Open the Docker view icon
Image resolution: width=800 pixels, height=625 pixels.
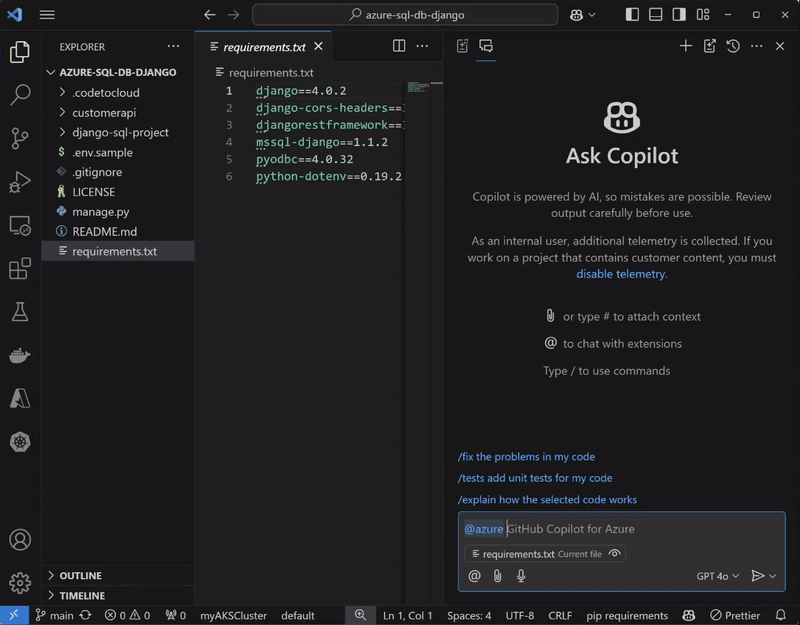(20, 355)
